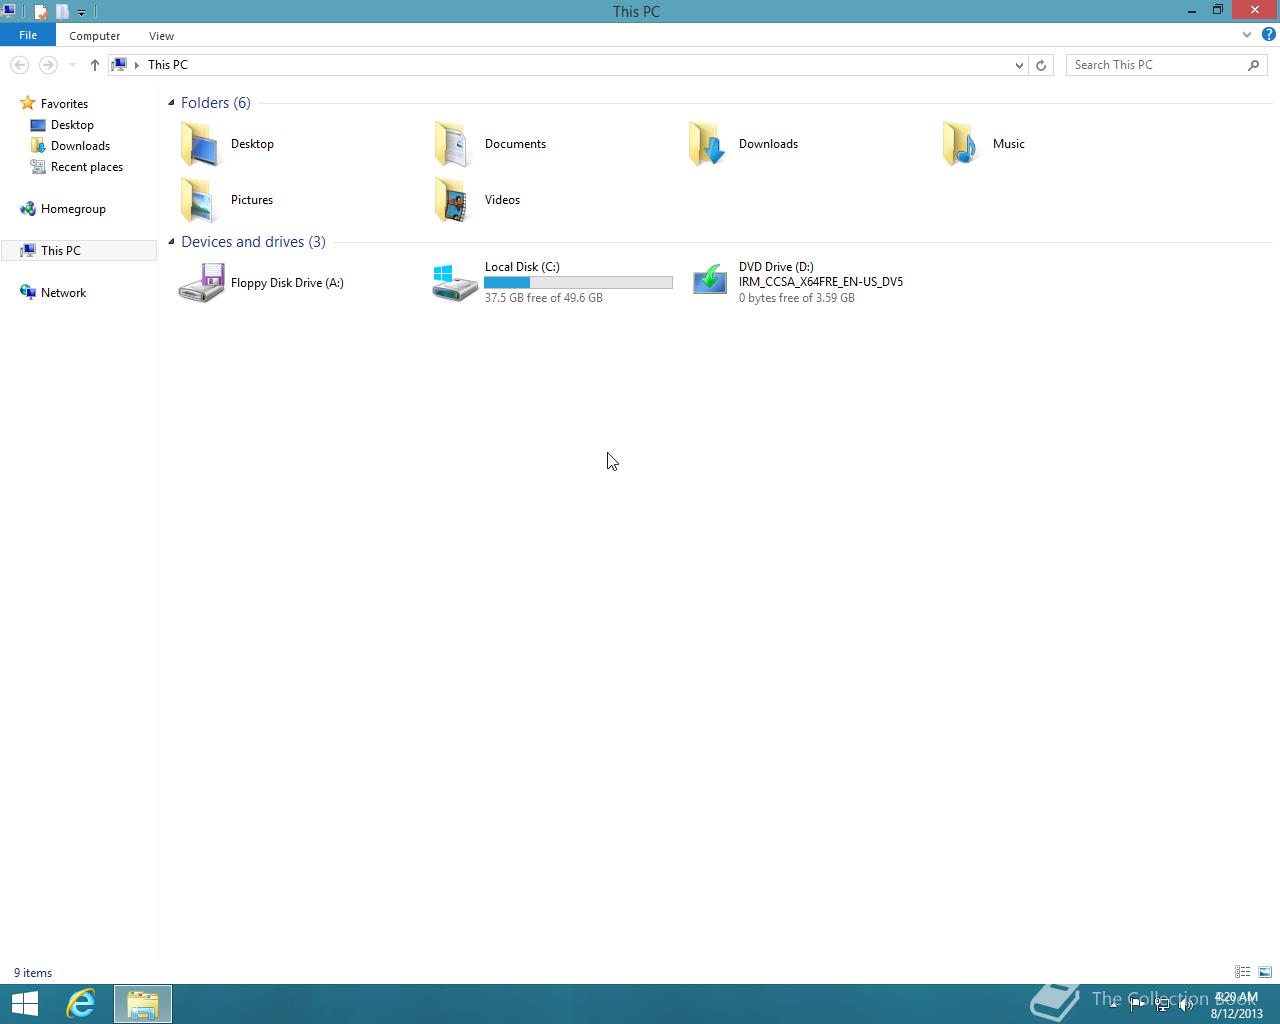Open the Videos folder
This screenshot has width=1280, height=1024.
coord(477,200)
